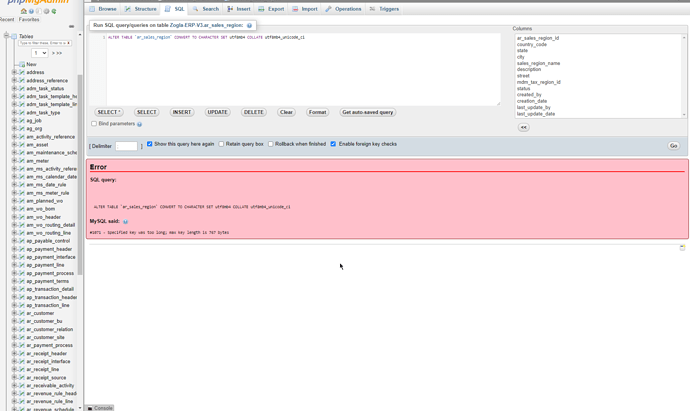The image size is (690, 411).
Task: Clear the table filter with red X
Action: (x=69, y=43)
